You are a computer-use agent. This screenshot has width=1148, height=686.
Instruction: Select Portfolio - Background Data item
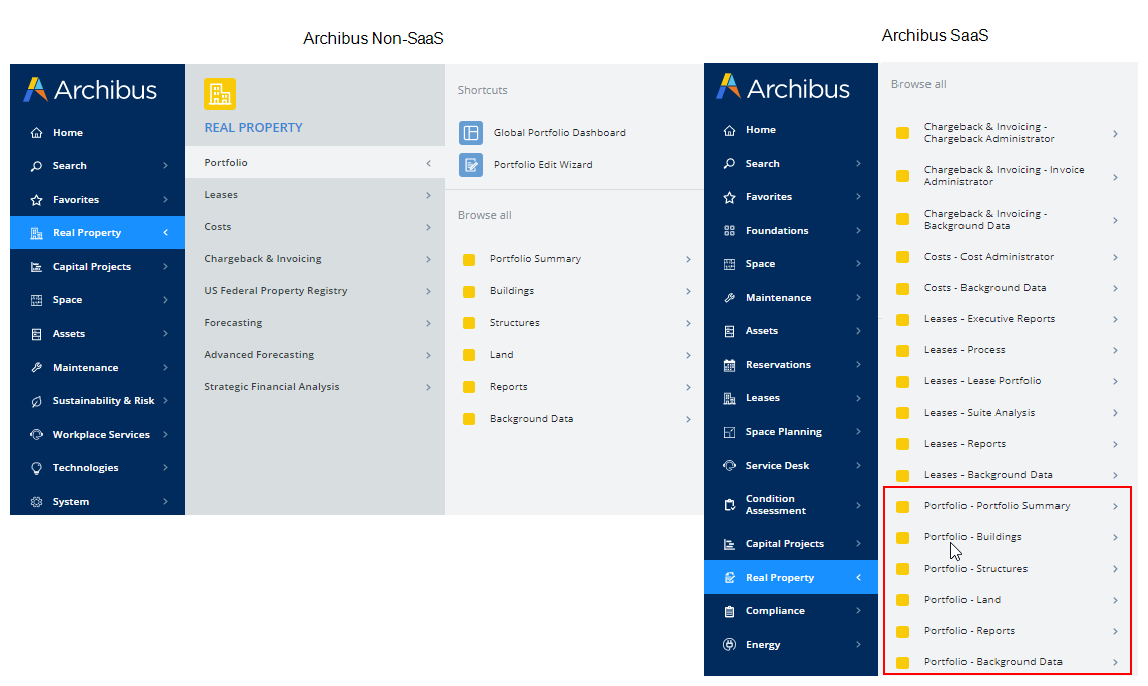pos(992,662)
